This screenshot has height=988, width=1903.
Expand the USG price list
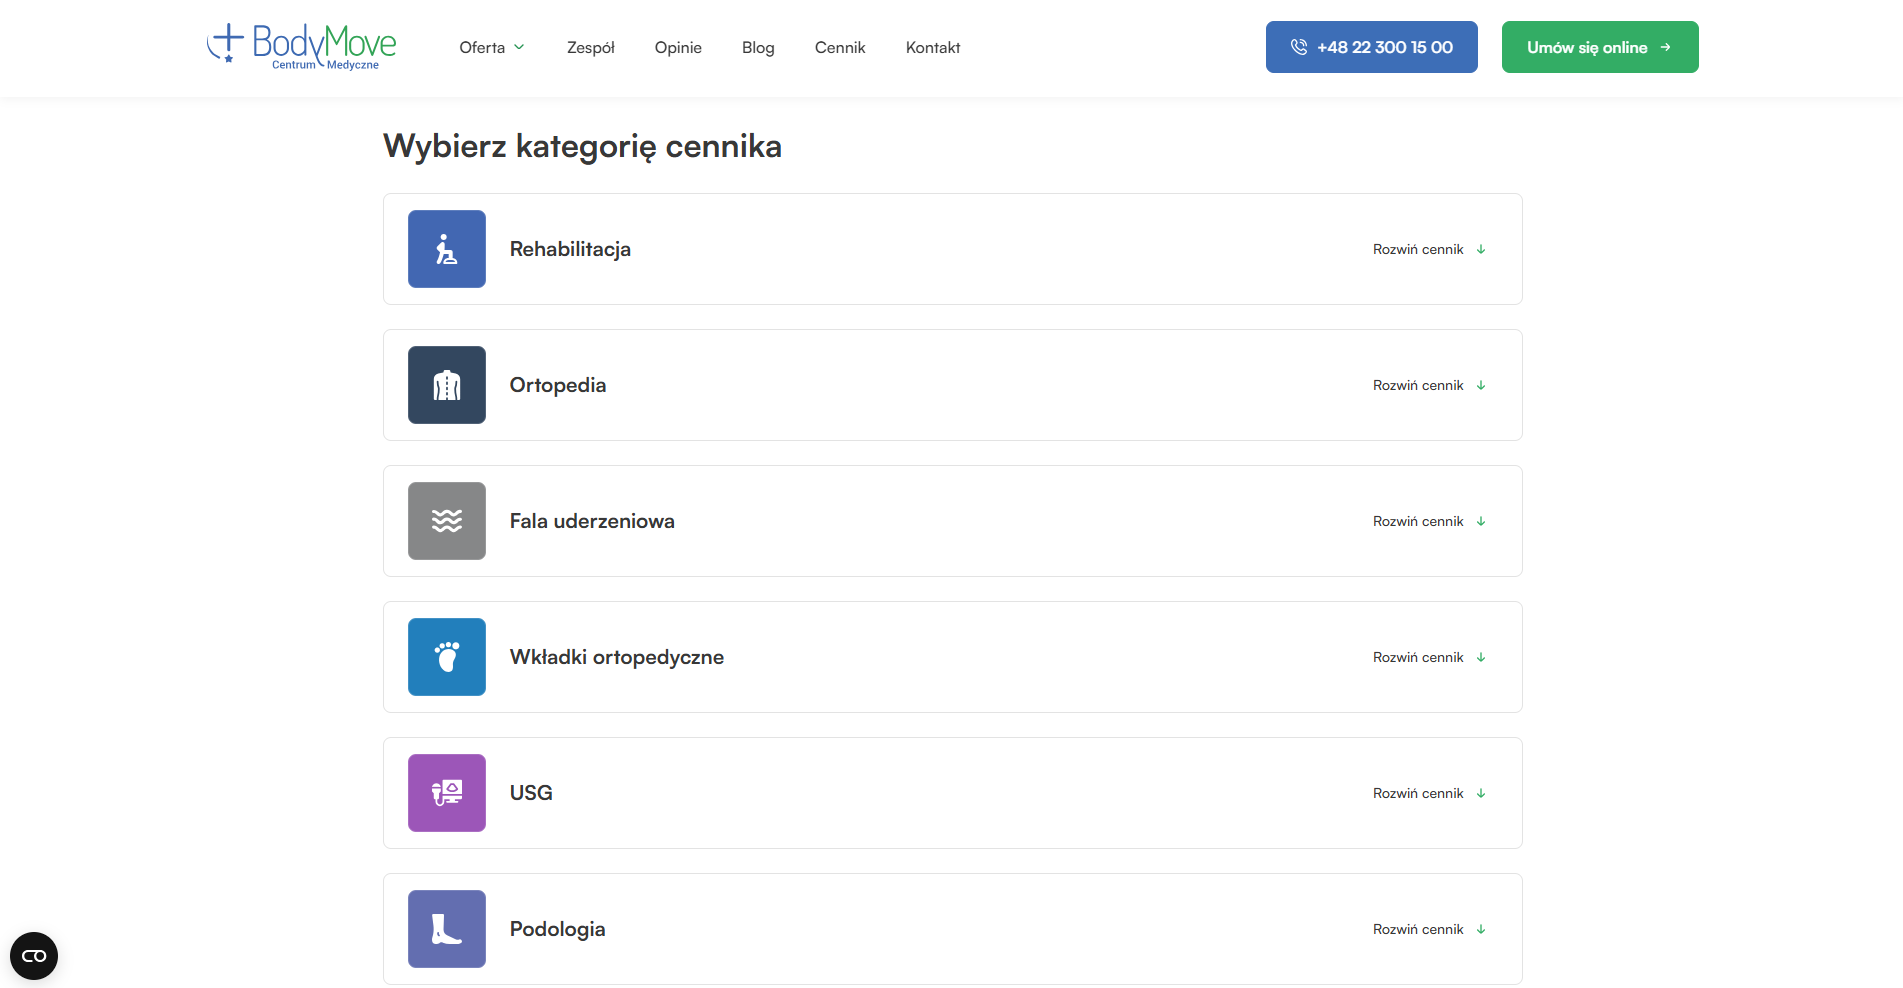coord(1428,793)
